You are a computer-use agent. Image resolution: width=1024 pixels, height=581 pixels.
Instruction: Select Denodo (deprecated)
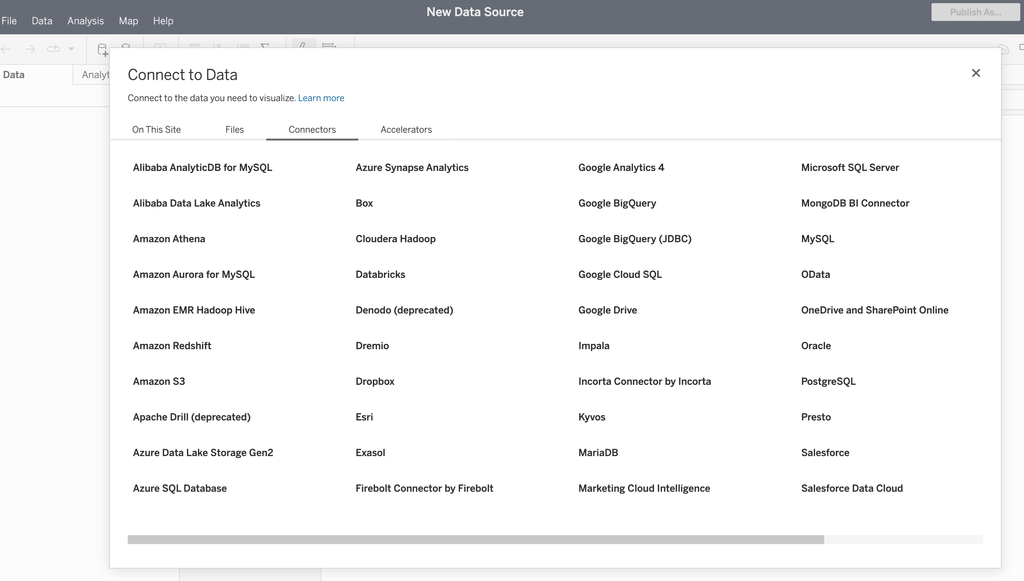404,310
